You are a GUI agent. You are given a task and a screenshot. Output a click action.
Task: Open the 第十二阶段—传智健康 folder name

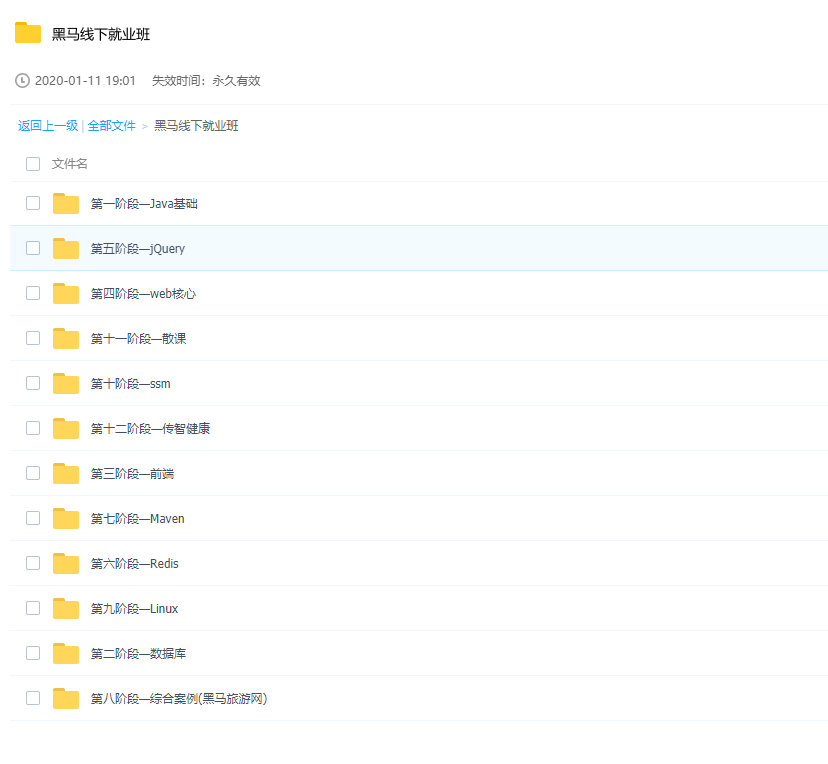(x=150, y=429)
